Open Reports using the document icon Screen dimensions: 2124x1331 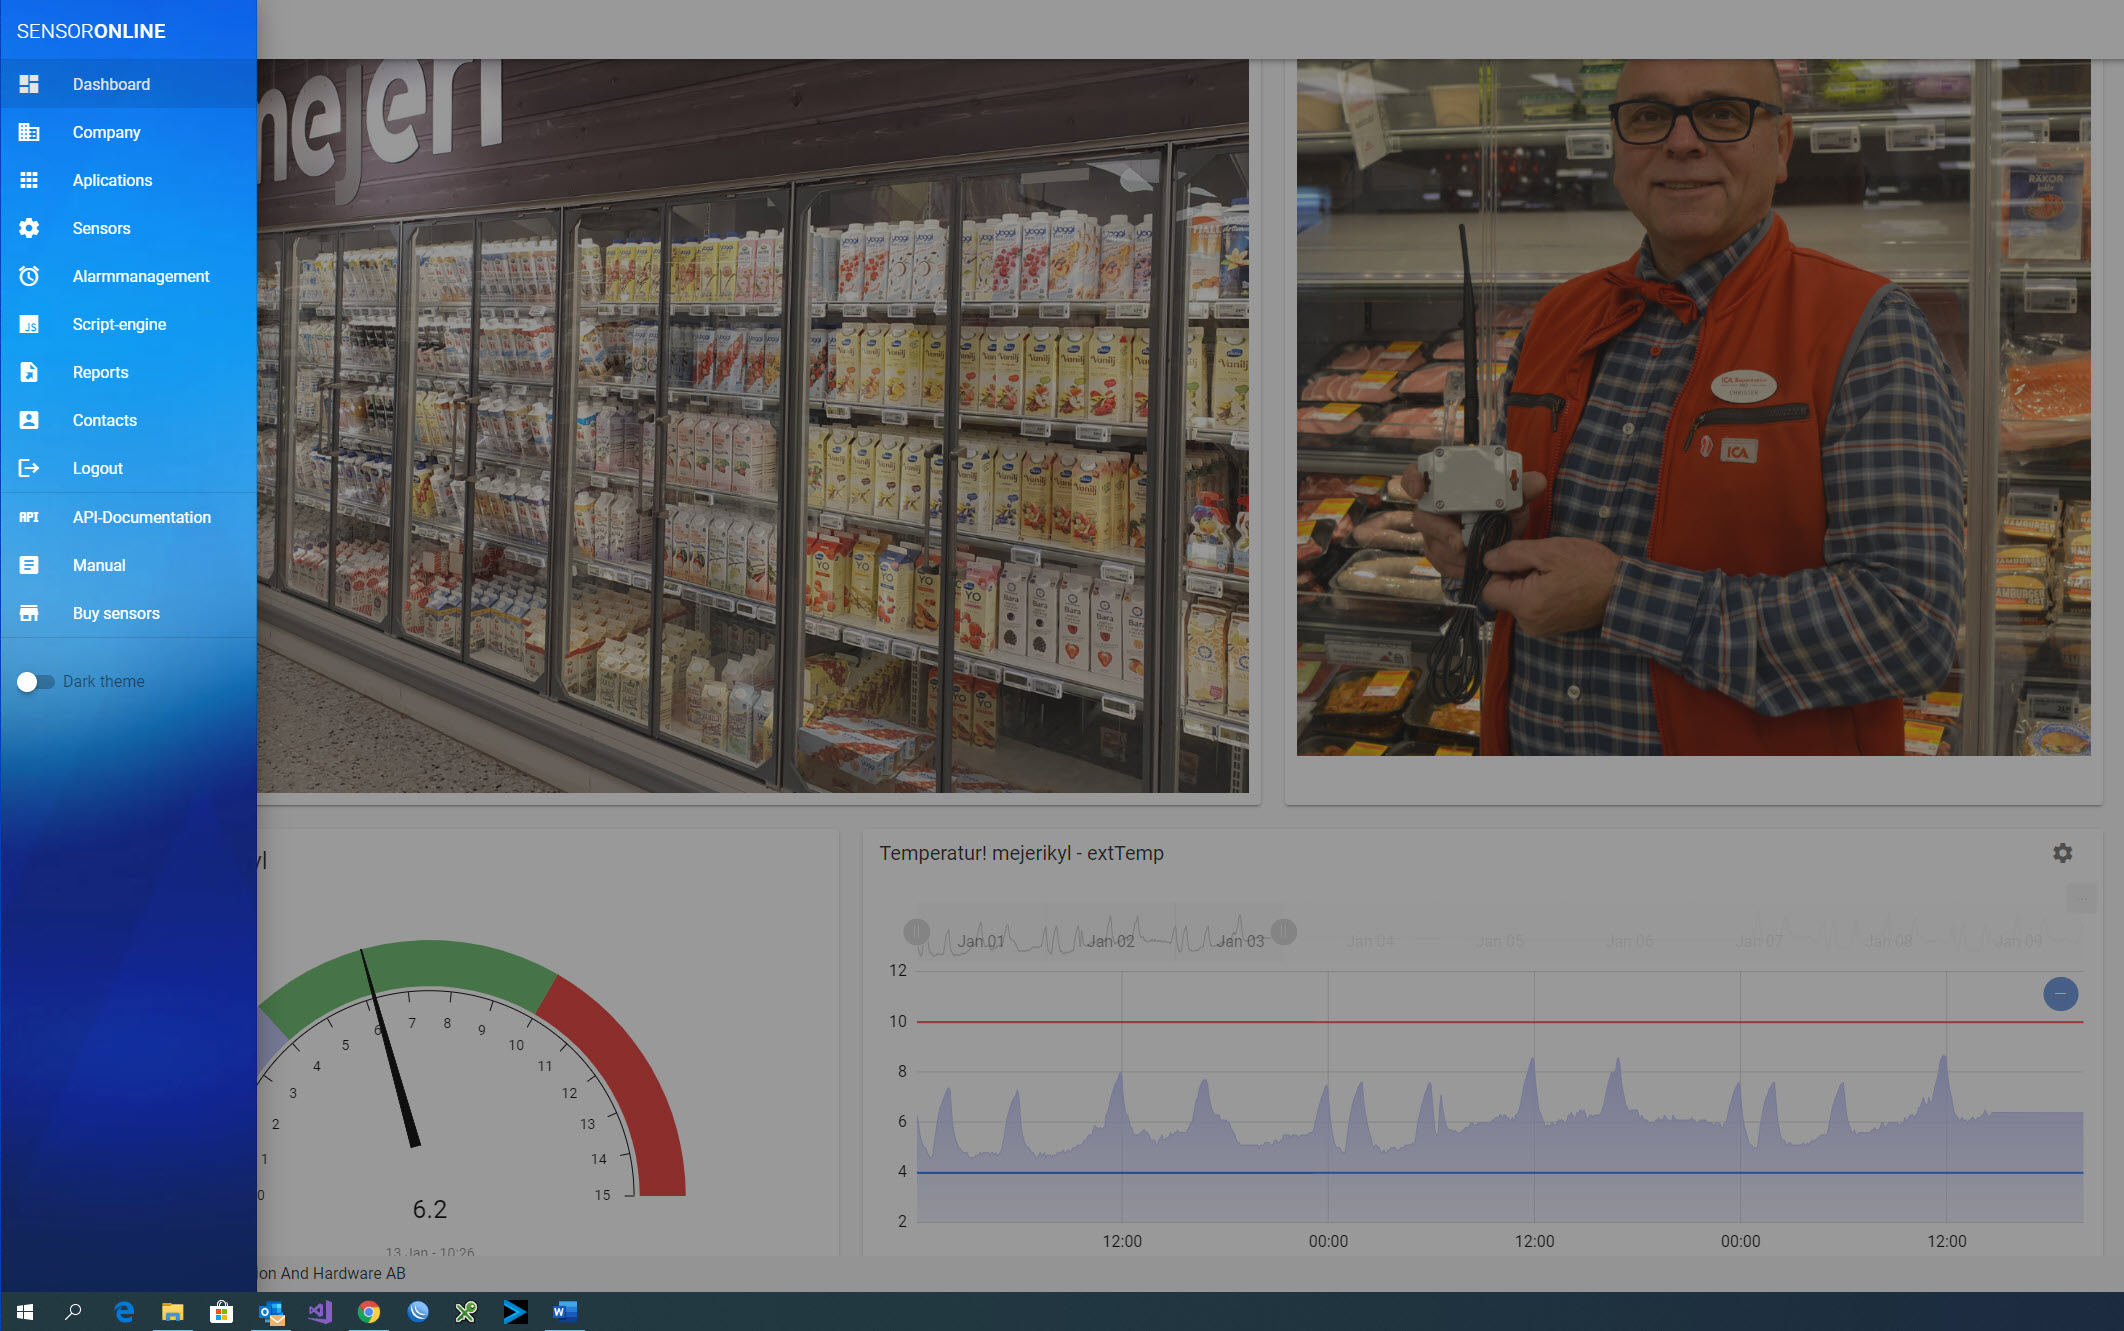coord(29,372)
